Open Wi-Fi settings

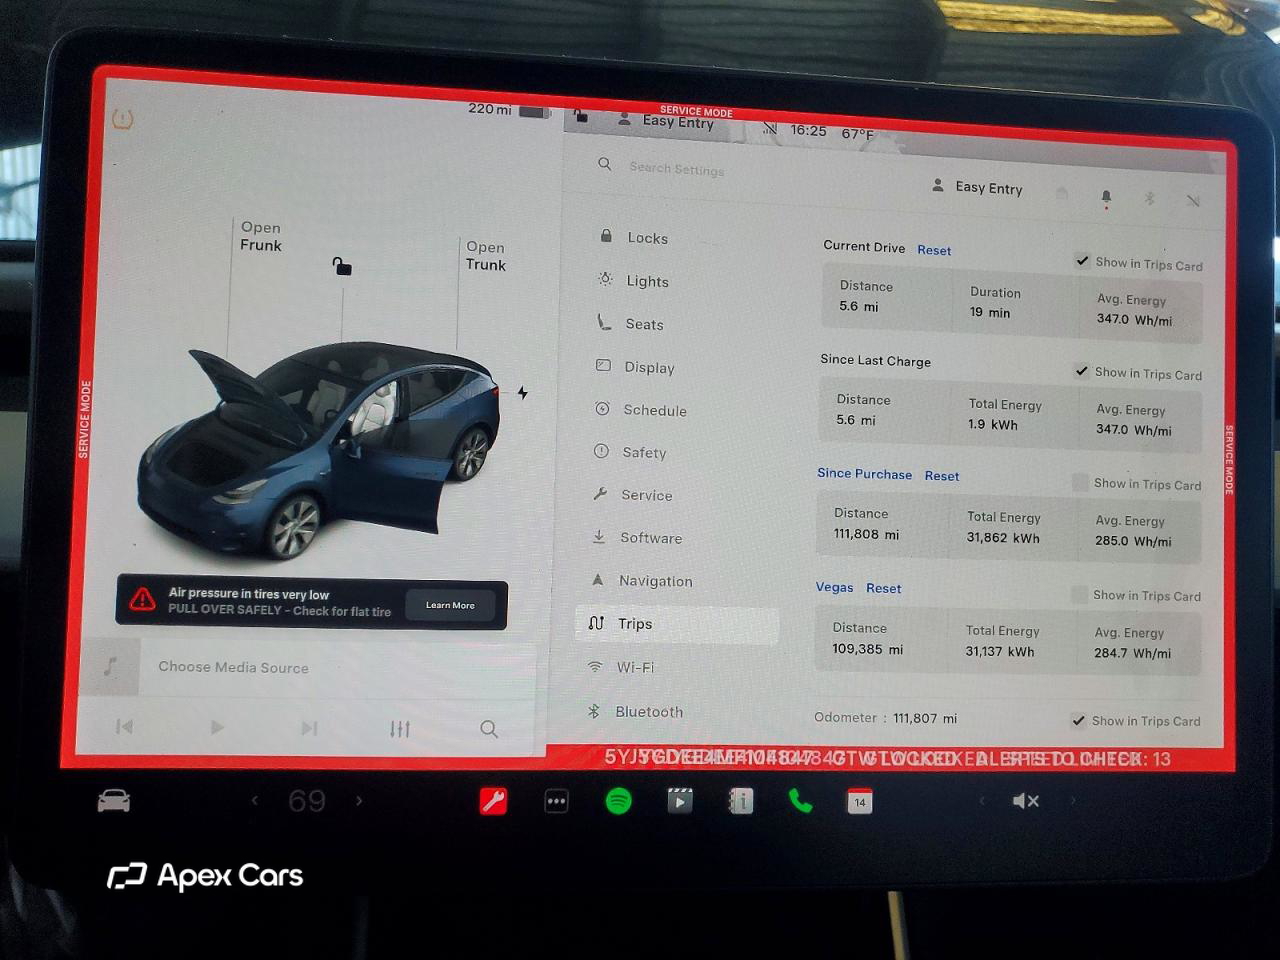click(x=620, y=667)
